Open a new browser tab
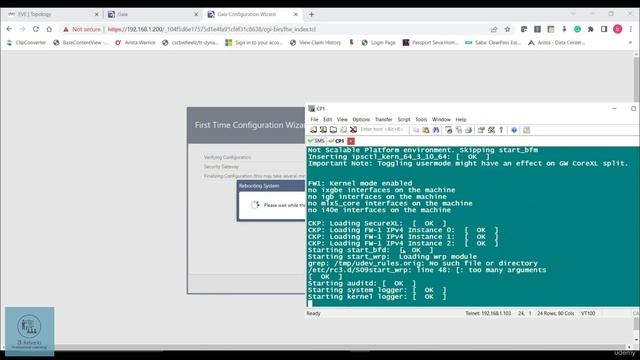This screenshot has width=640, height=360. (x=311, y=14)
